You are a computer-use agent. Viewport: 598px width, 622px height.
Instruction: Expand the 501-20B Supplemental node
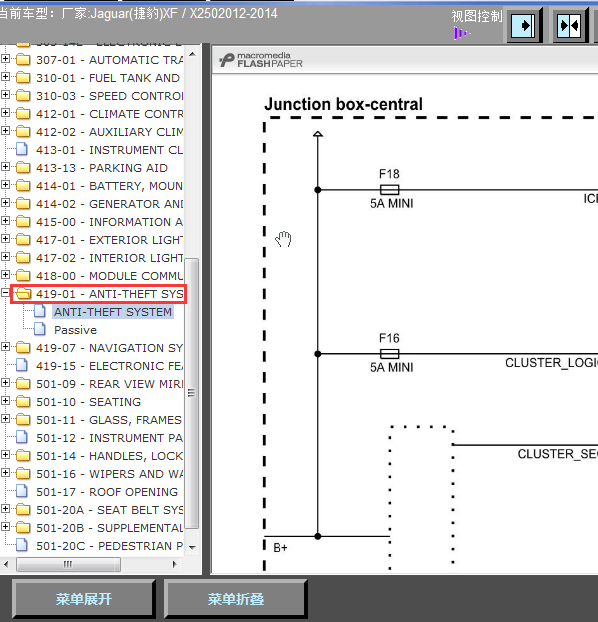[x=5, y=527]
